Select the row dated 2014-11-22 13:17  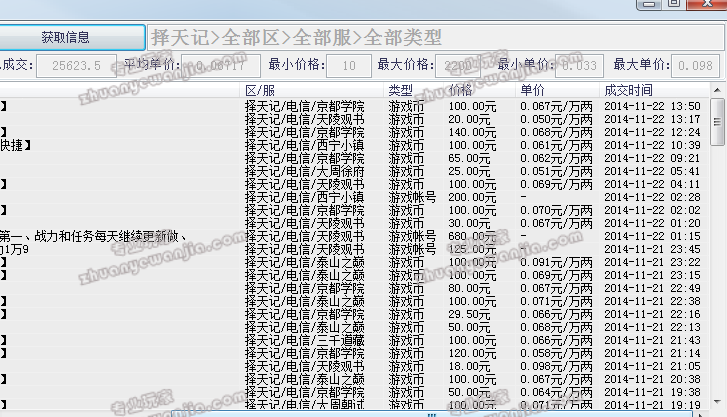(355, 119)
